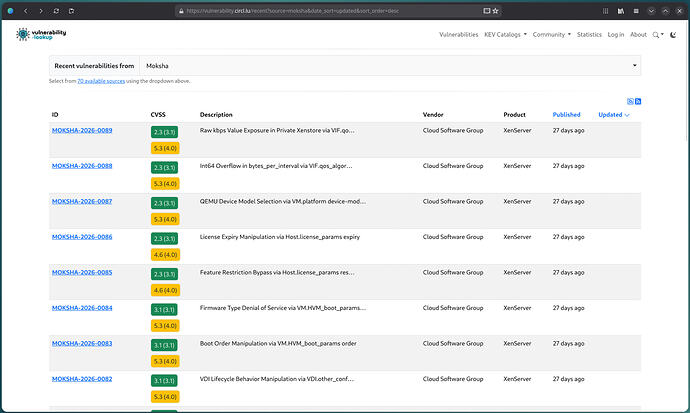Screen dimensions: 690x413
Task: Click 'License Expiry Manipulation' description
Action: click(x=280, y=237)
